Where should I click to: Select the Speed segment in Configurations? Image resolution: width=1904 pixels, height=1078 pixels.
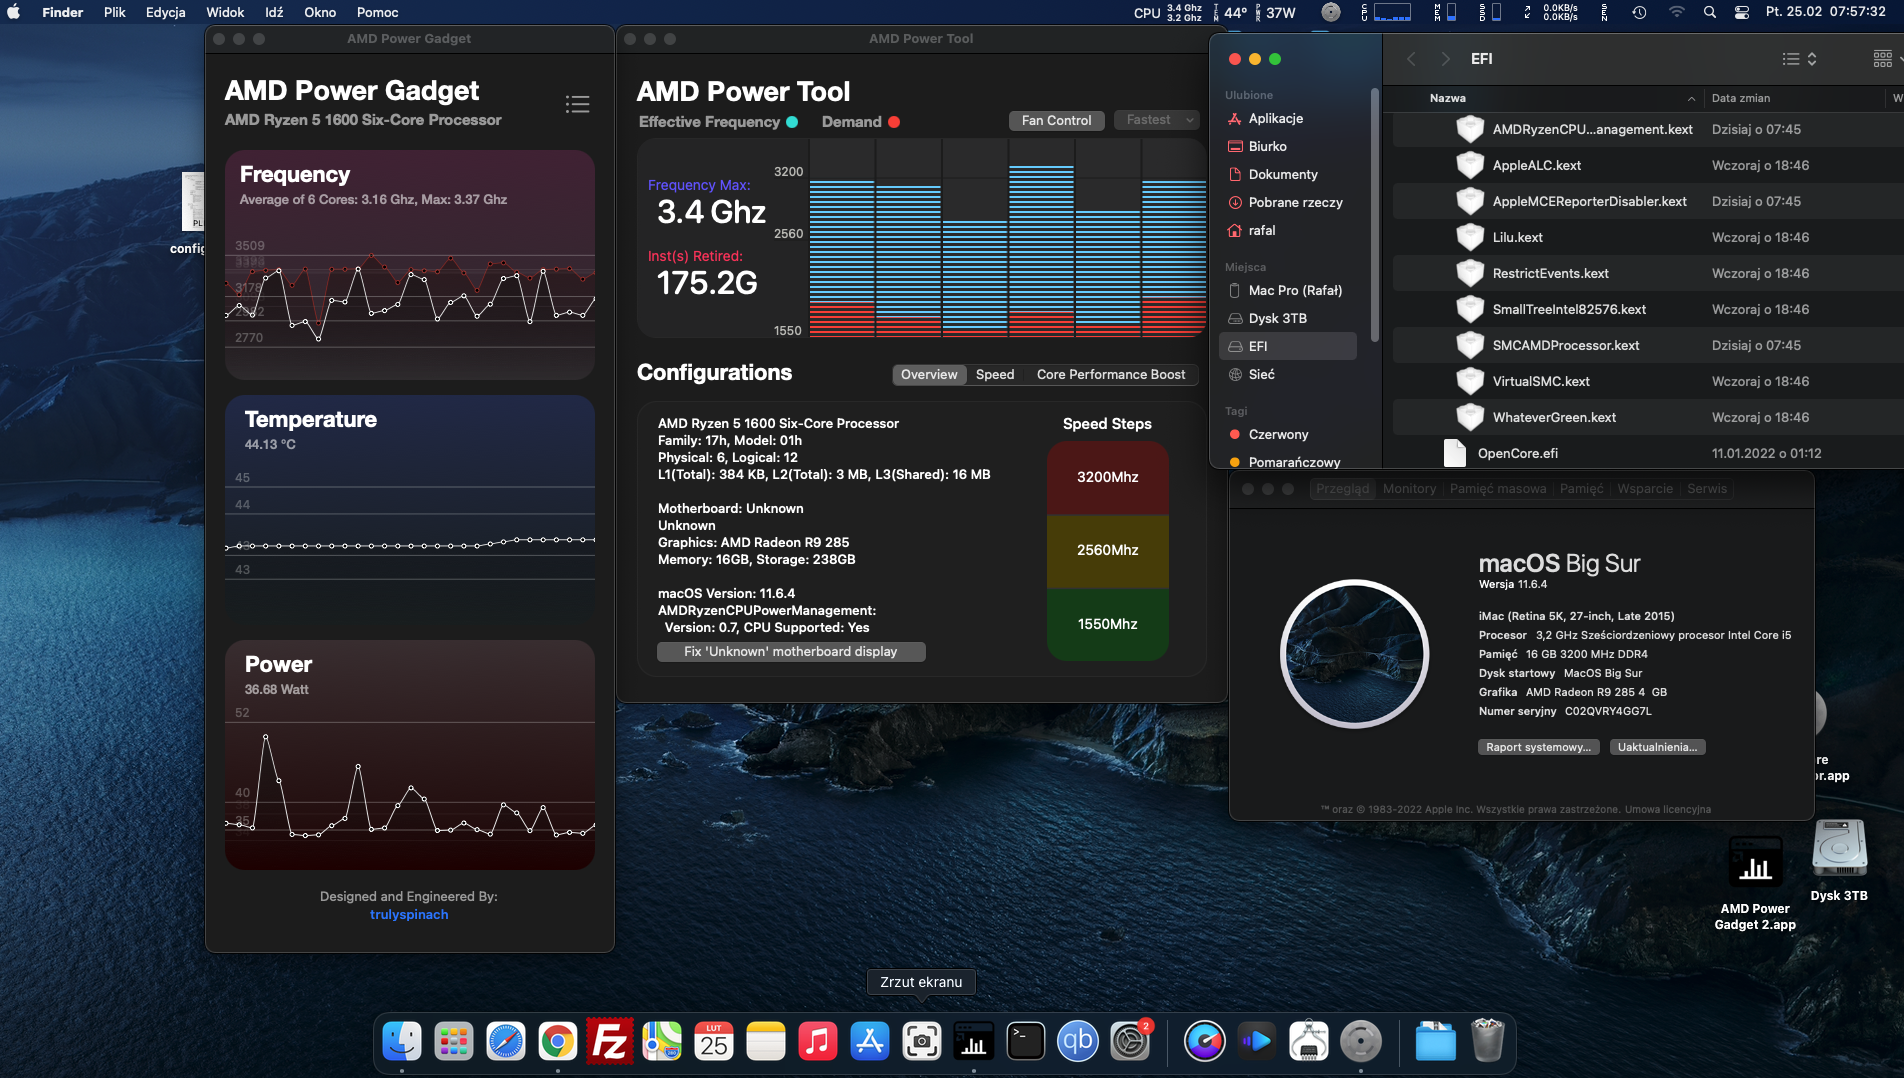(994, 374)
